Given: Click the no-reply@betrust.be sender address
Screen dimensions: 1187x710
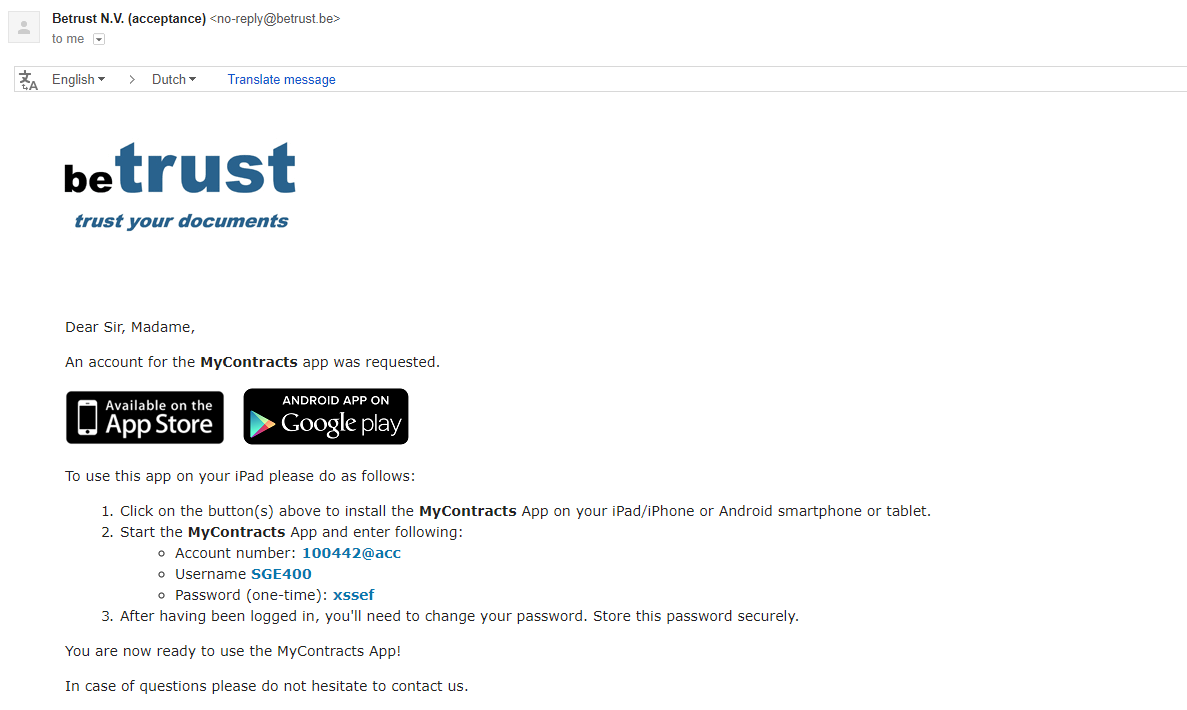Looking at the screenshot, I should tap(275, 19).
